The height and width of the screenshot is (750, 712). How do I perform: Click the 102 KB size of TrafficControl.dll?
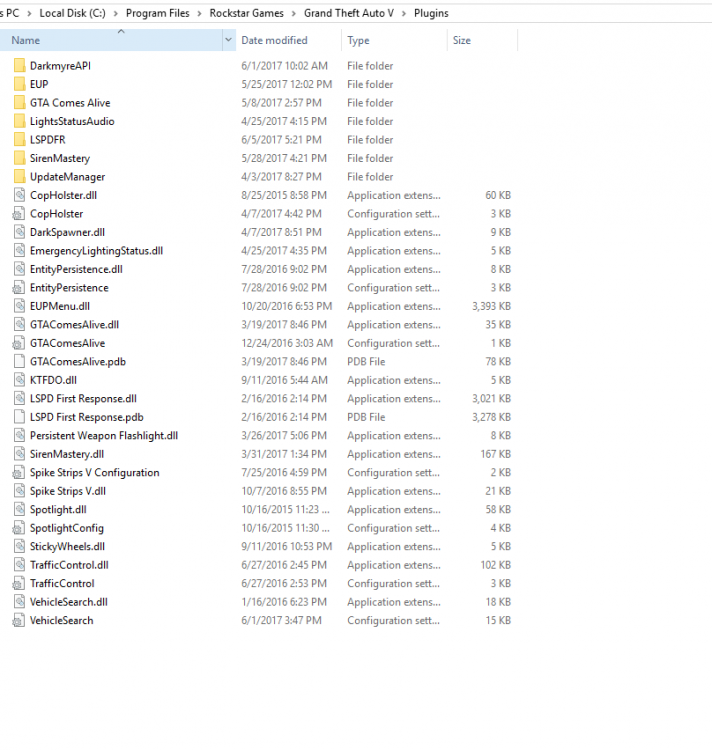[496, 565]
